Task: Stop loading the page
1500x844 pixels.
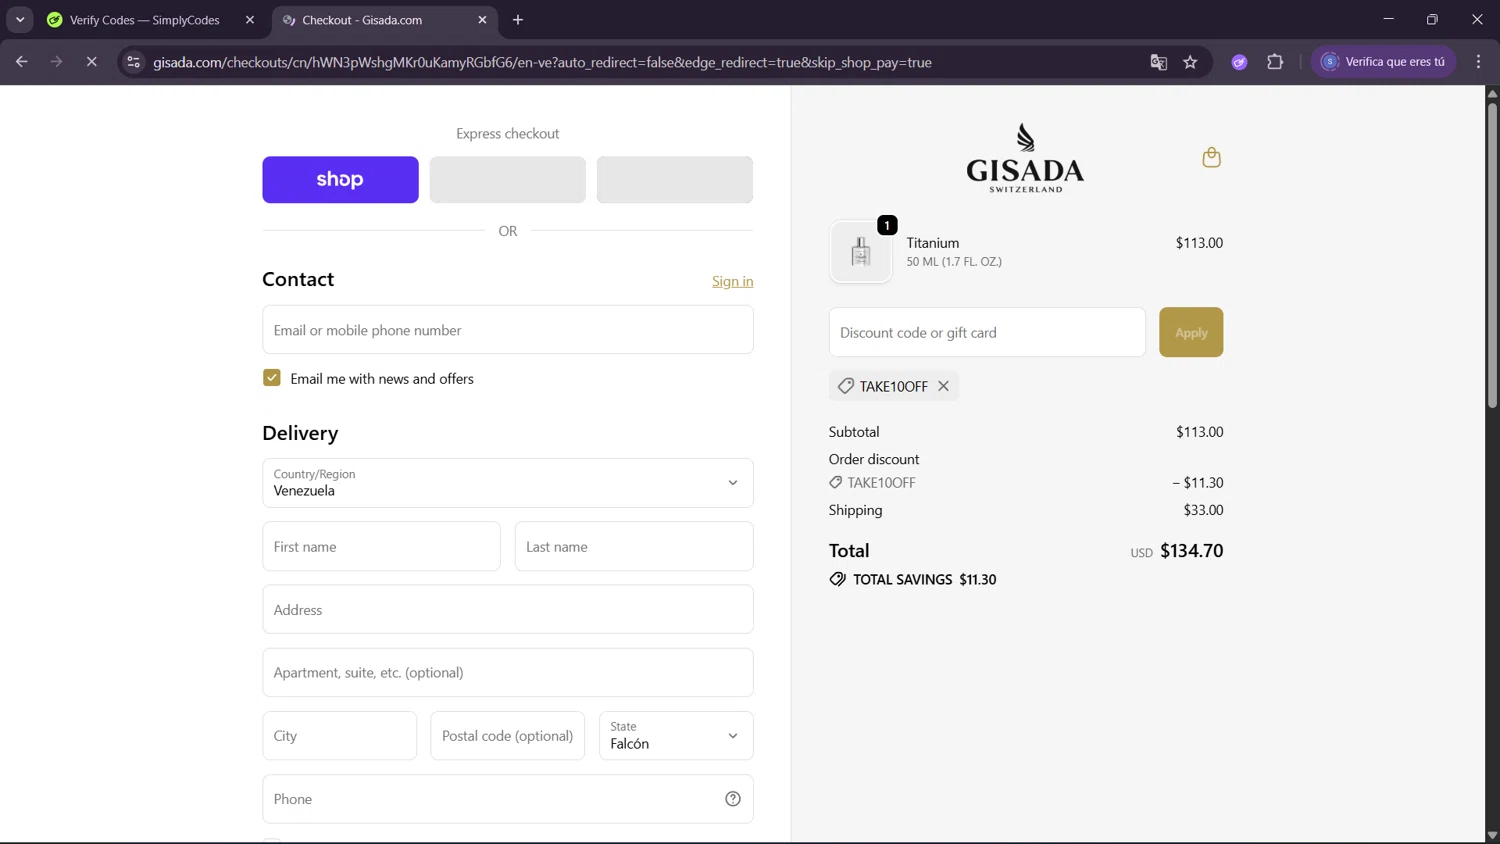Action: tap(91, 62)
